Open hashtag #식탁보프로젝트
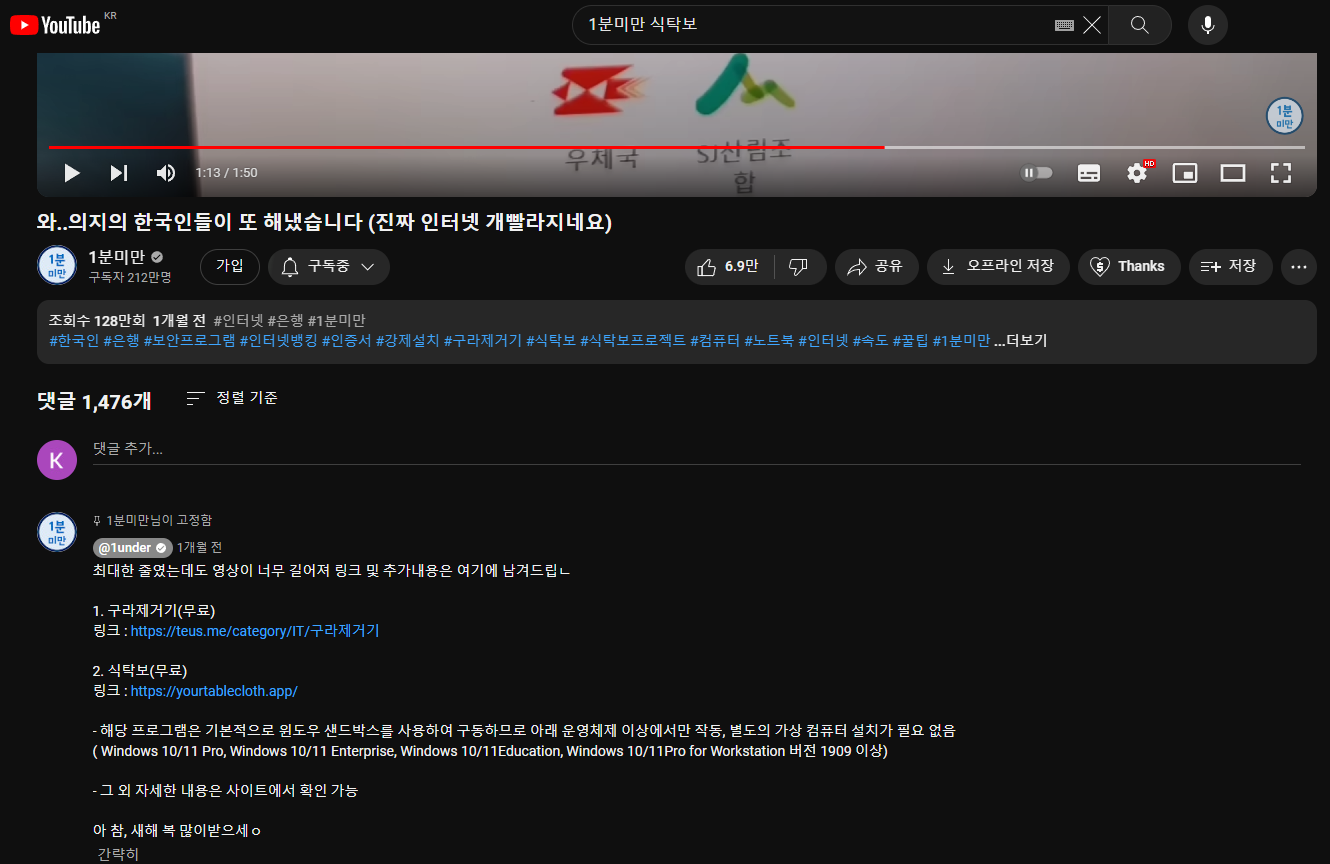This screenshot has height=864, width=1330. click(633, 341)
